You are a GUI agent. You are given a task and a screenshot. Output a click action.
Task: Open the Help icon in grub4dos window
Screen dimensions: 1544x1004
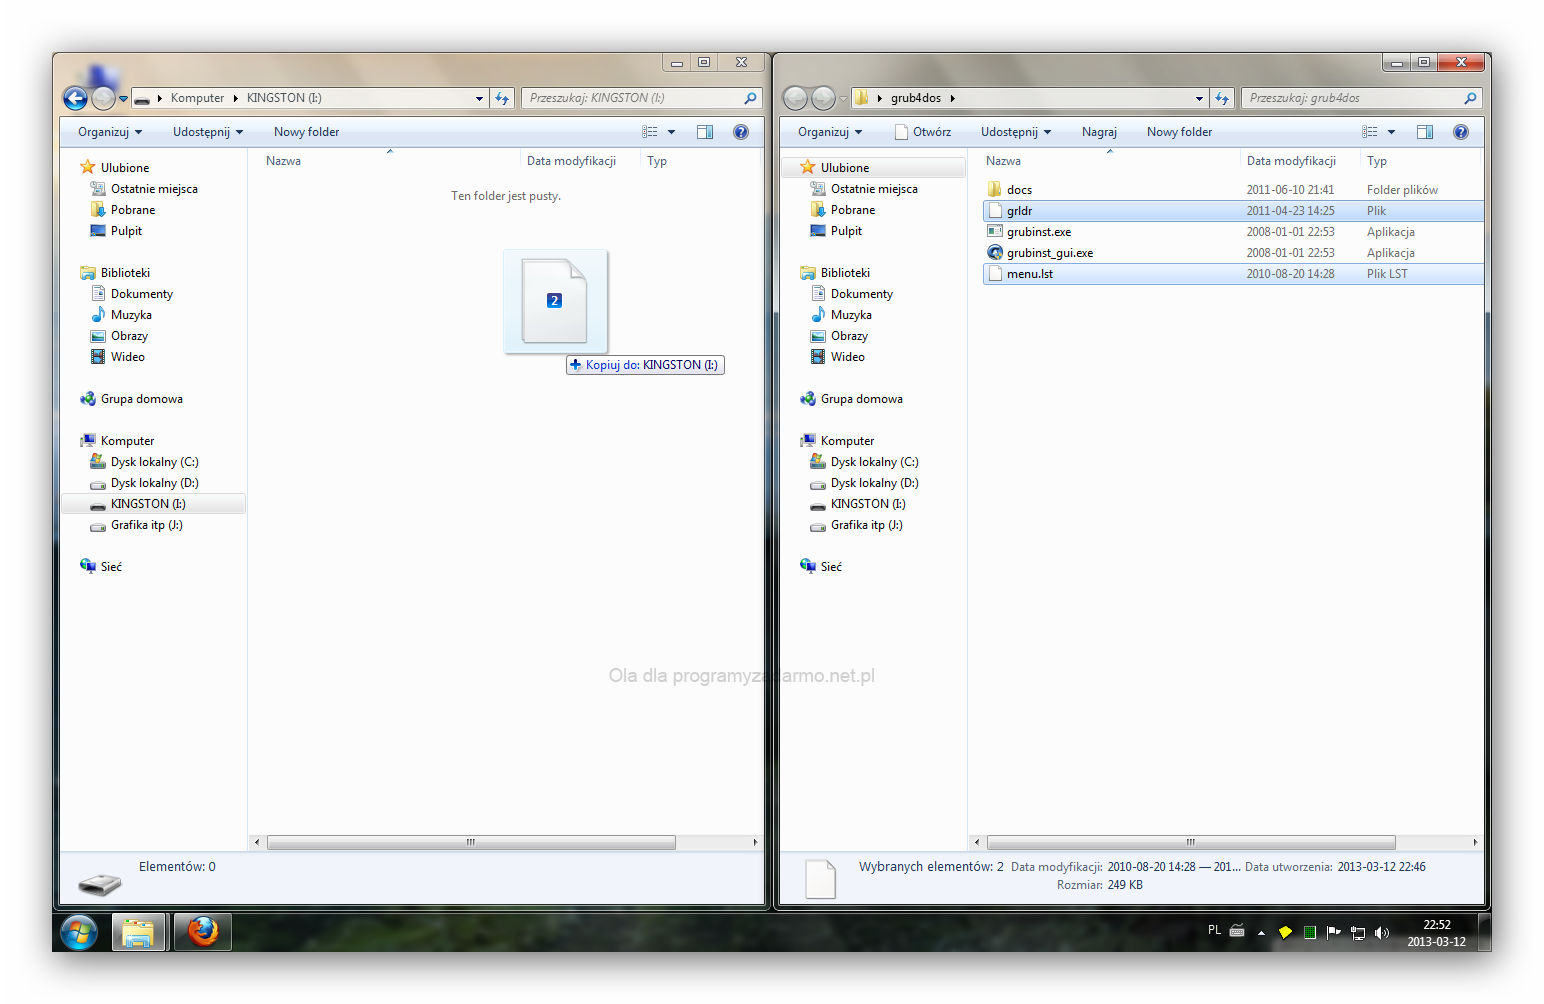pyautogui.click(x=1461, y=132)
